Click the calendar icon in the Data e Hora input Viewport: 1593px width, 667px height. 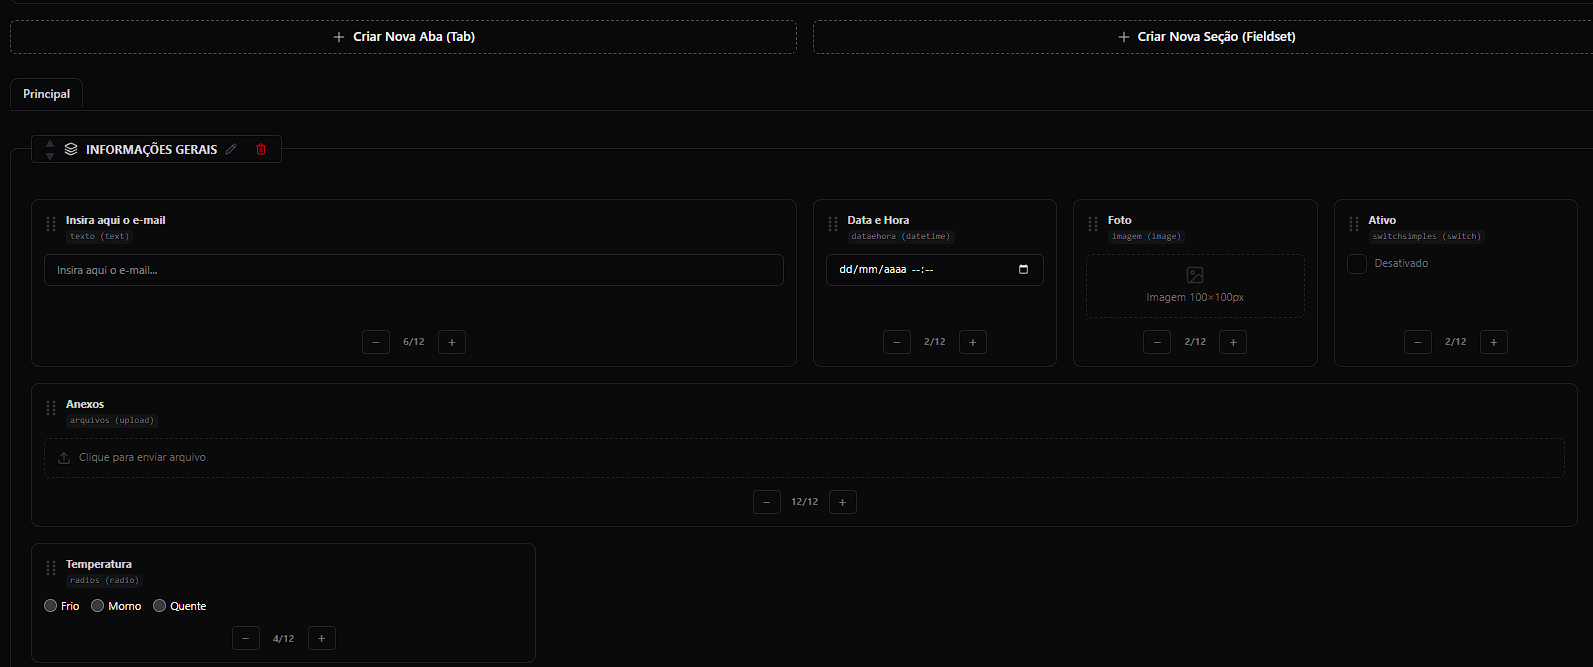click(1023, 269)
